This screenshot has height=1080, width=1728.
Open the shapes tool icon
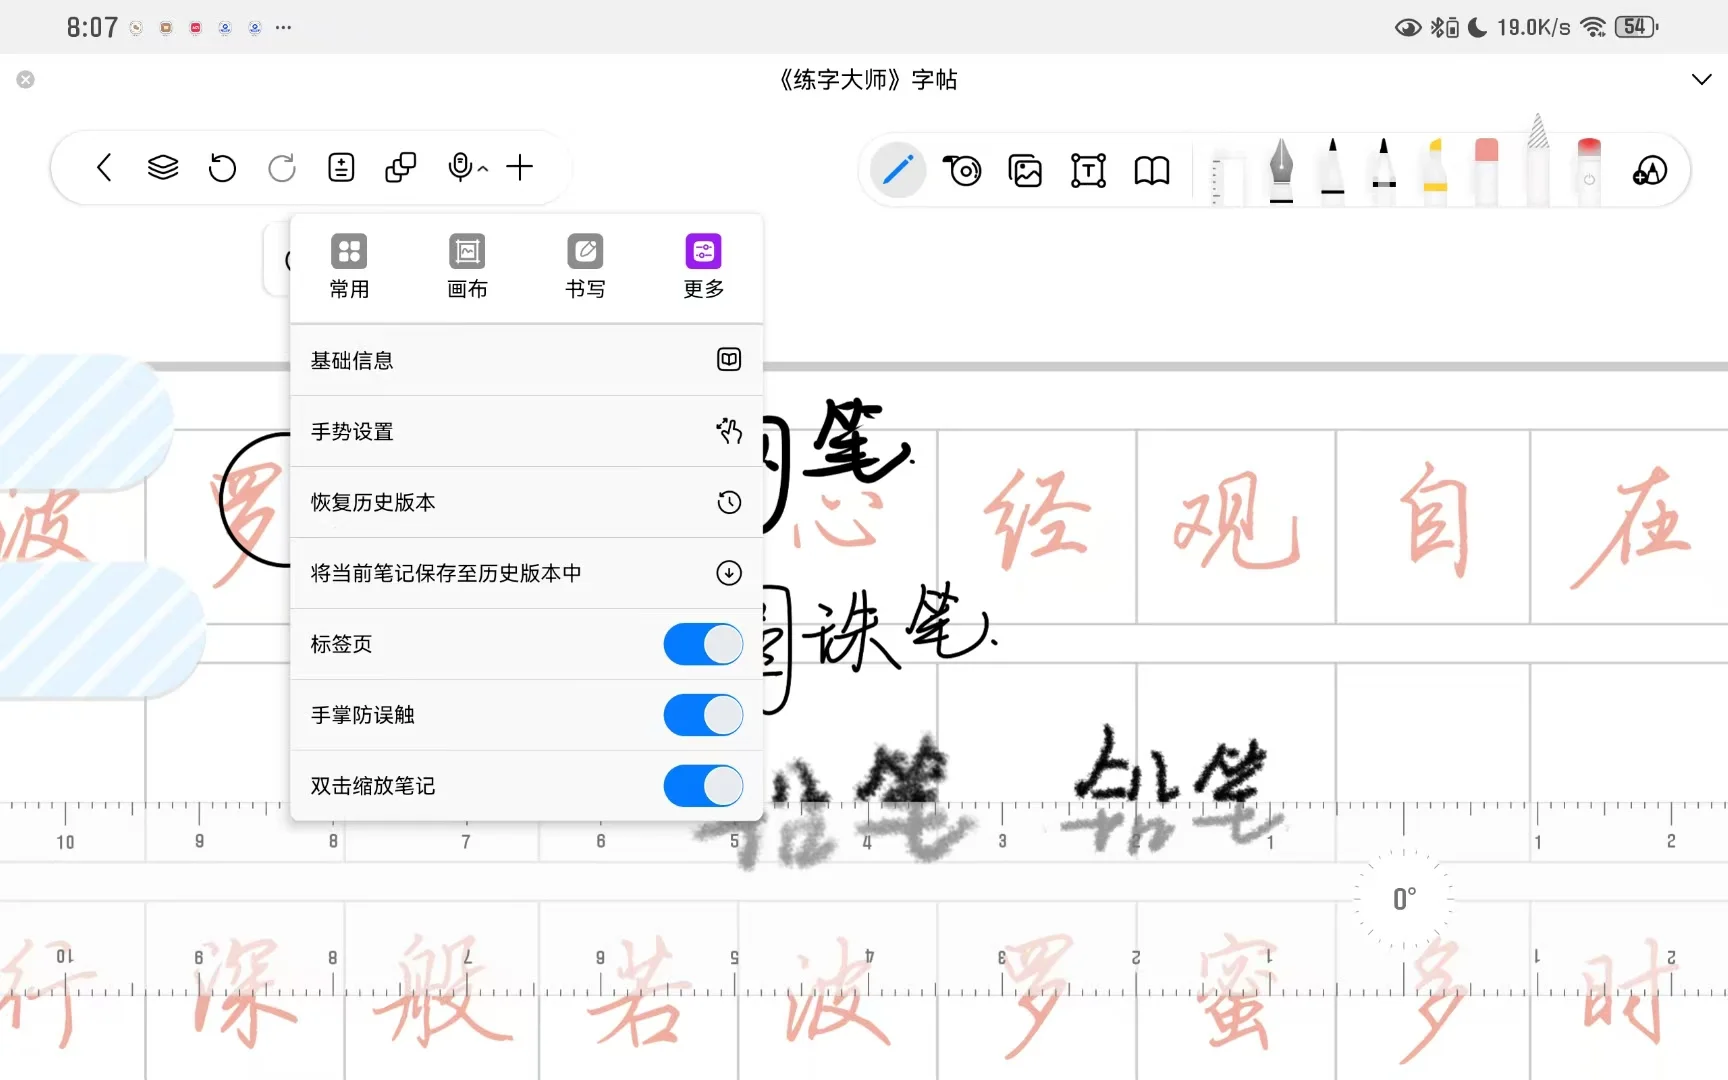click(1650, 171)
